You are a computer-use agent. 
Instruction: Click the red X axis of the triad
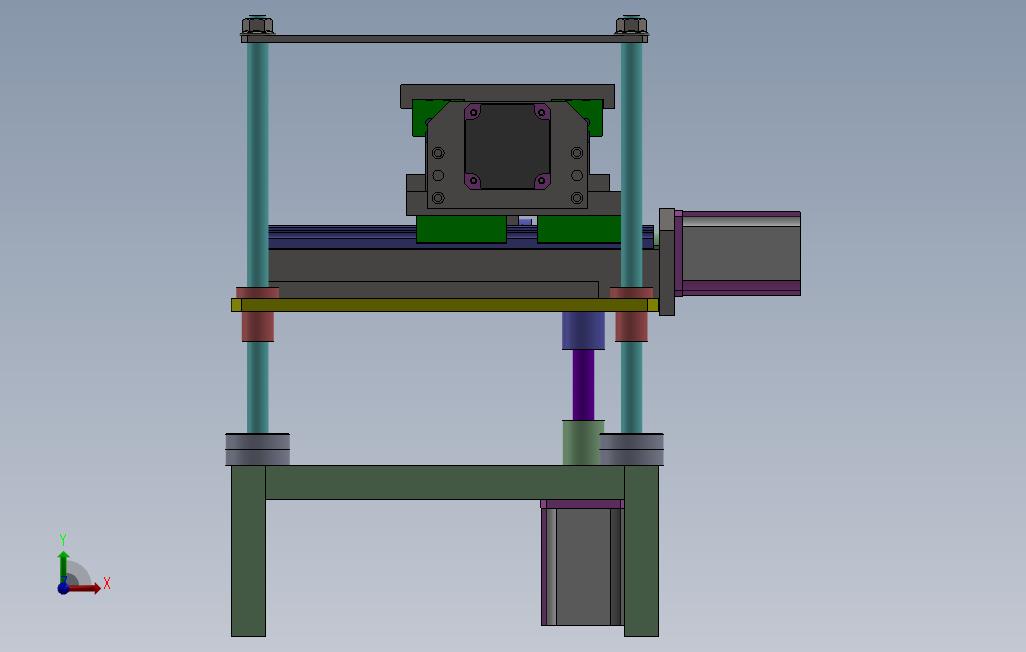[85, 589]
